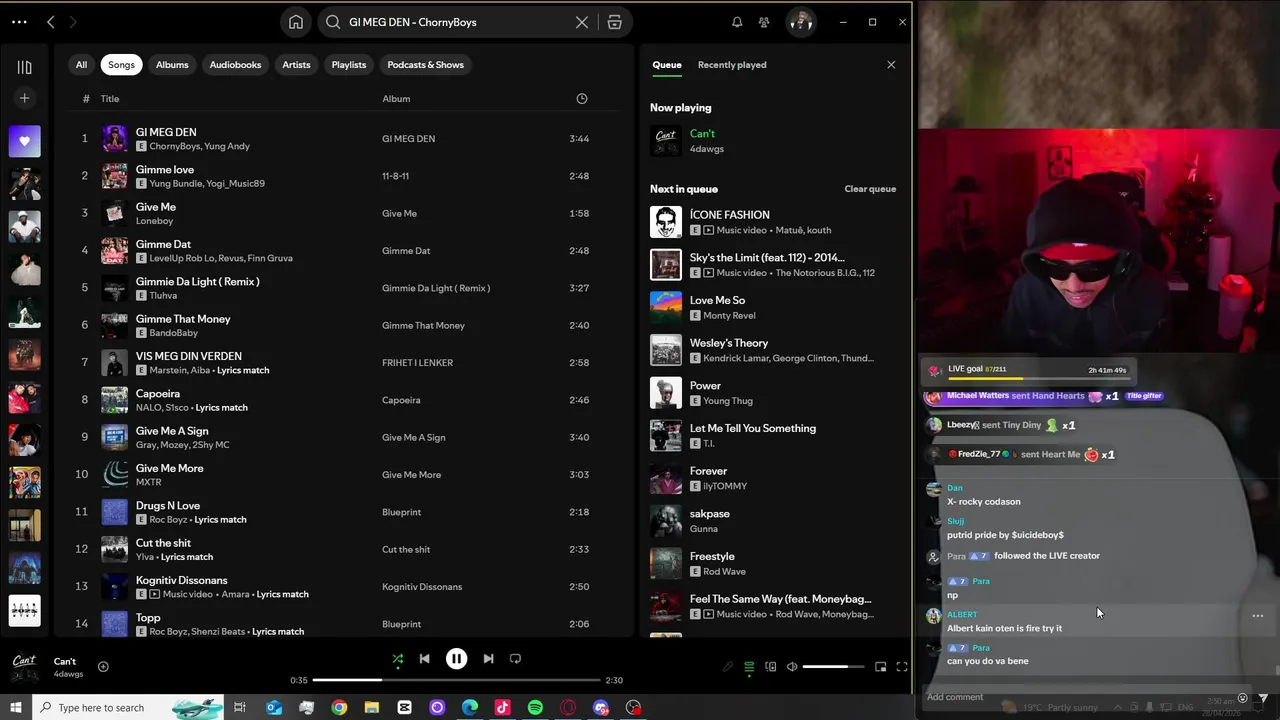Select the Audiobooks filter chip

[x=235, y=65]
